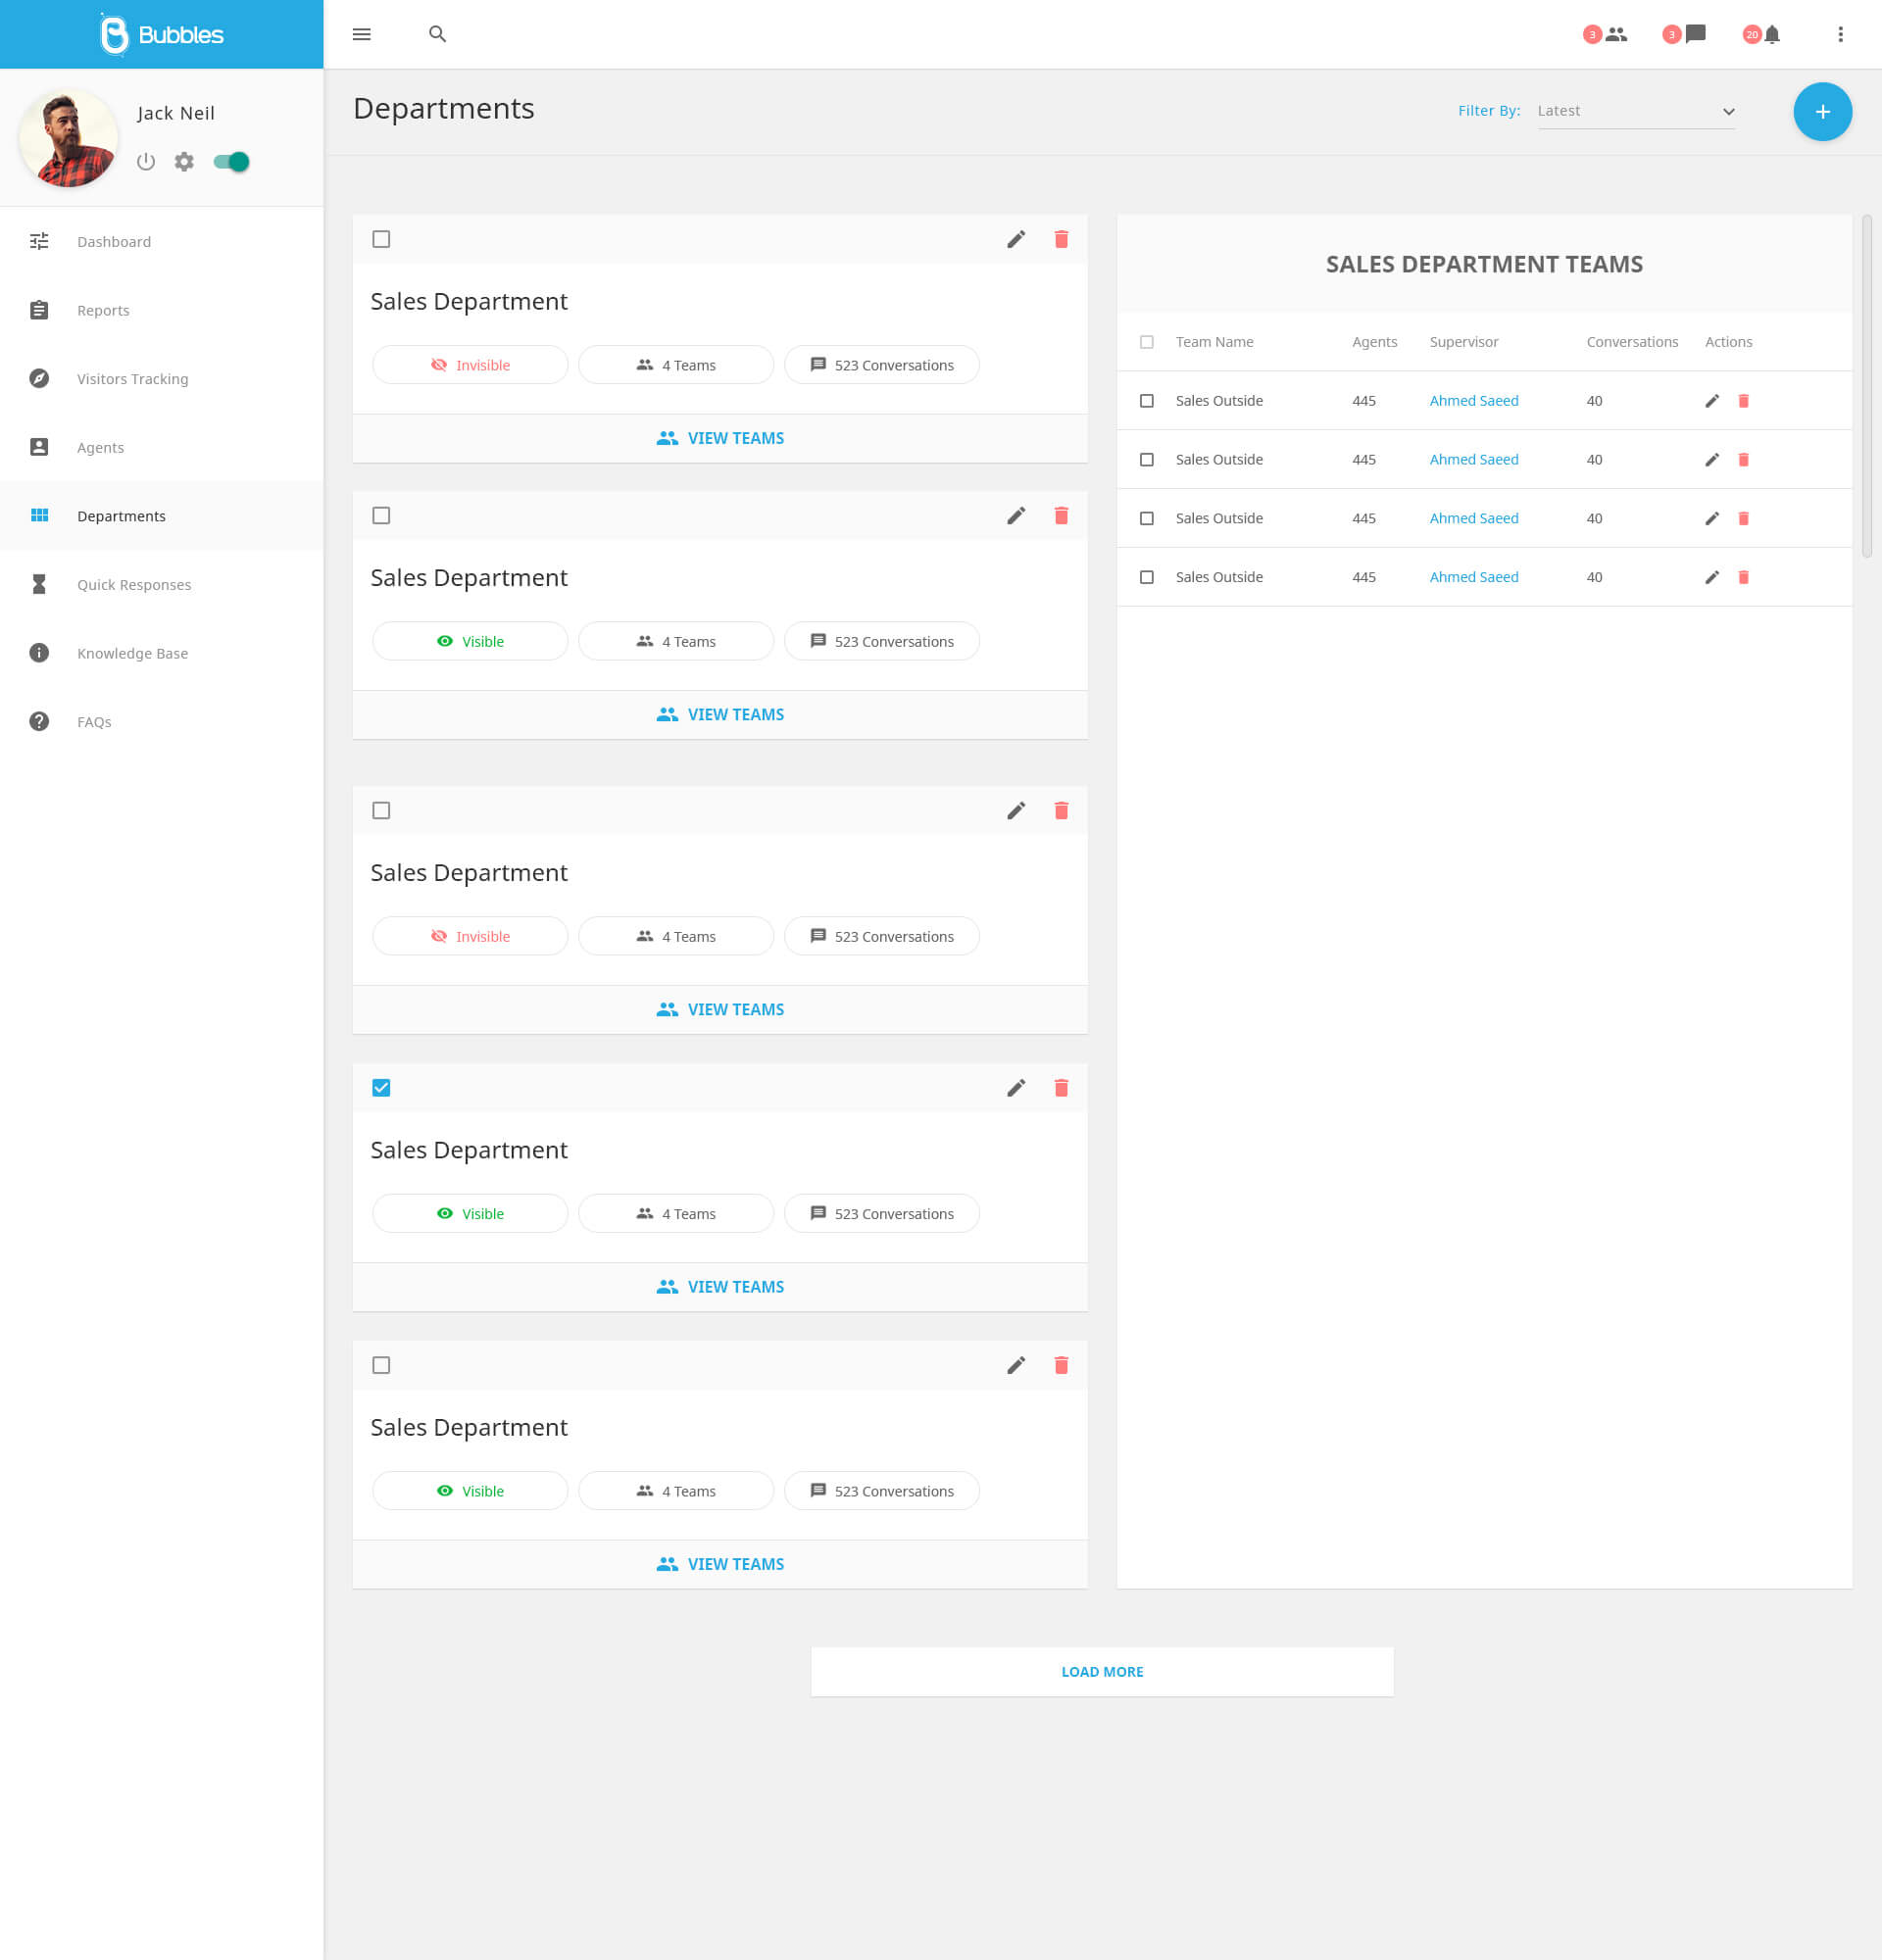This screenshot has width=1882, height=1960.
Task: Click the Supervisor column header
Action: (x=1463, y=342)
